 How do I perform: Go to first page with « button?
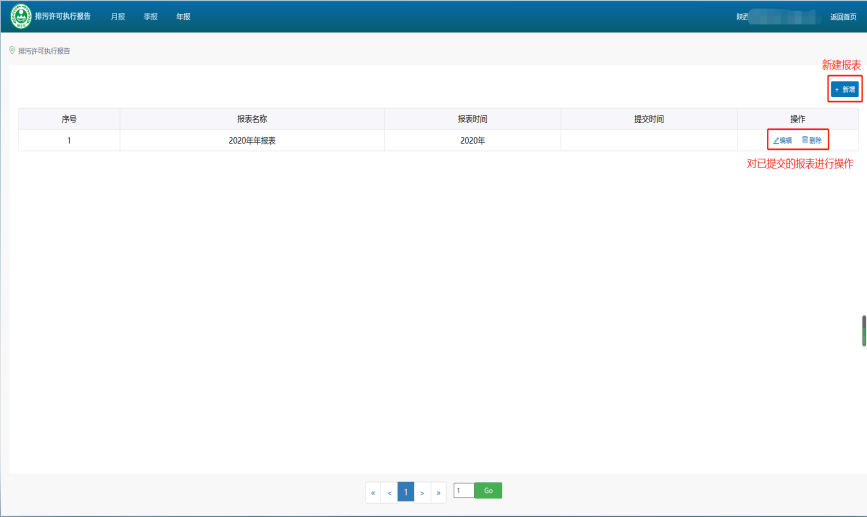pos(373,492)
